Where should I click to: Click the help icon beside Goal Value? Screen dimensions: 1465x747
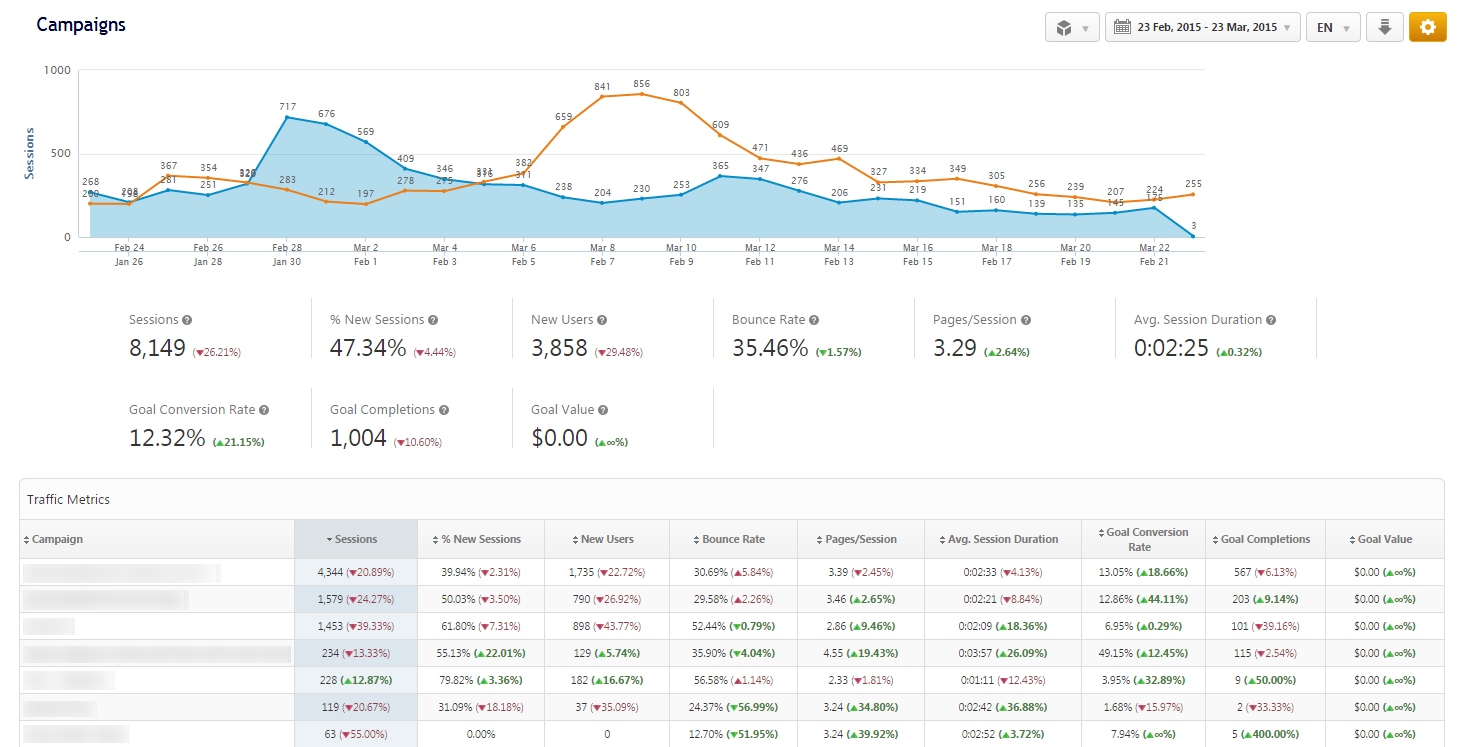point(603,410)
